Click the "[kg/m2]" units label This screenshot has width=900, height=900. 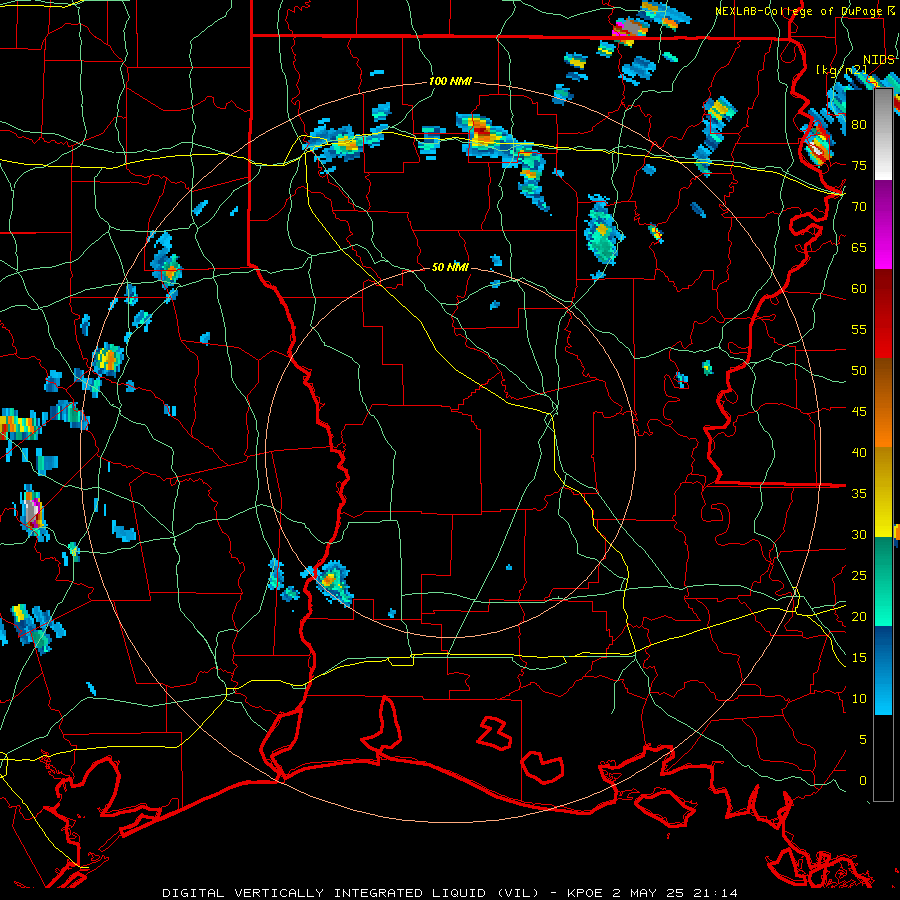coord(841,70)
